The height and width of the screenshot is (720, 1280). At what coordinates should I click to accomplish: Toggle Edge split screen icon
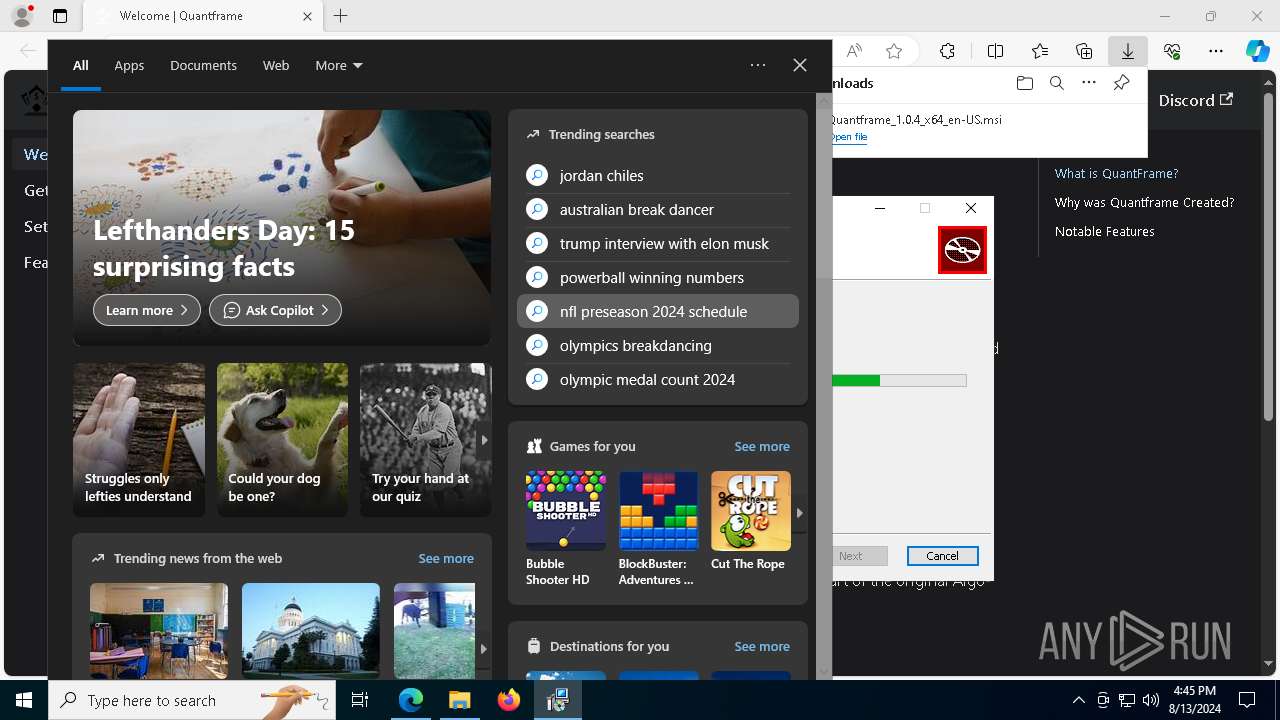pyautogui.click(x=995, y=51)
